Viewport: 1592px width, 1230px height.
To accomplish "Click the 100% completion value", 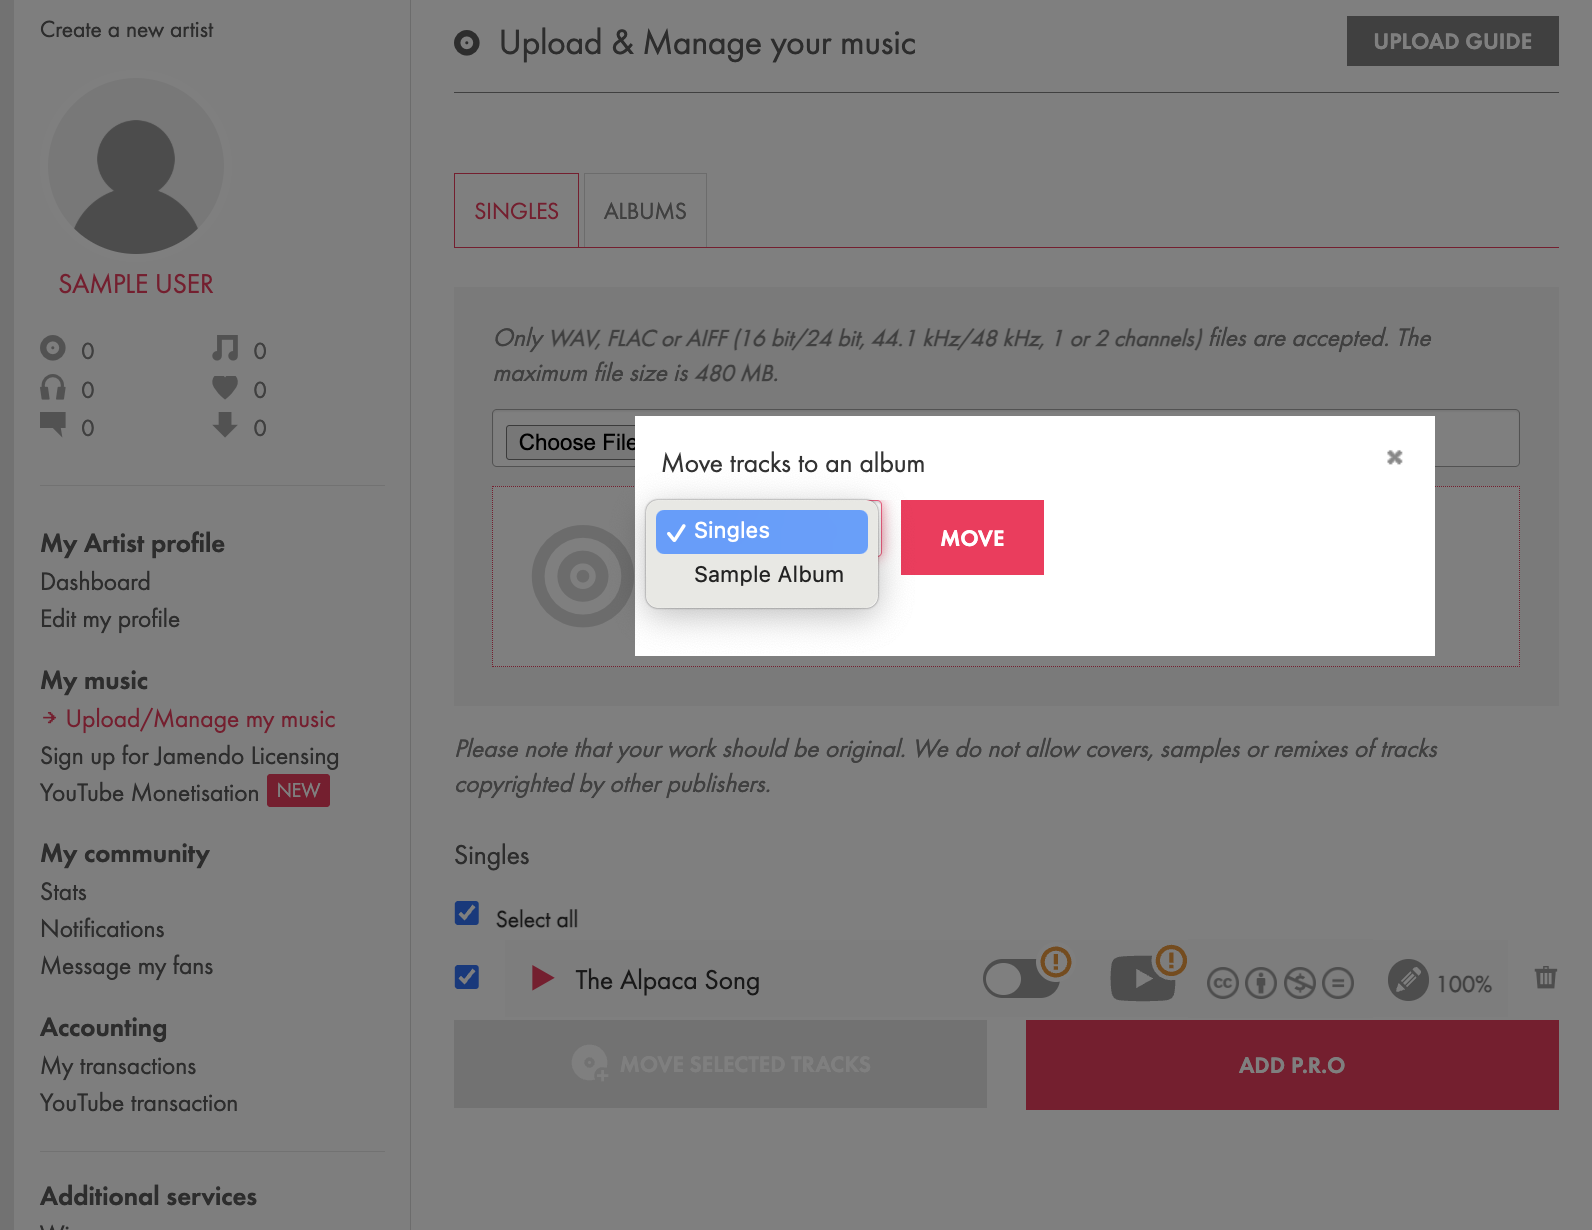I will pos(1464,984).
